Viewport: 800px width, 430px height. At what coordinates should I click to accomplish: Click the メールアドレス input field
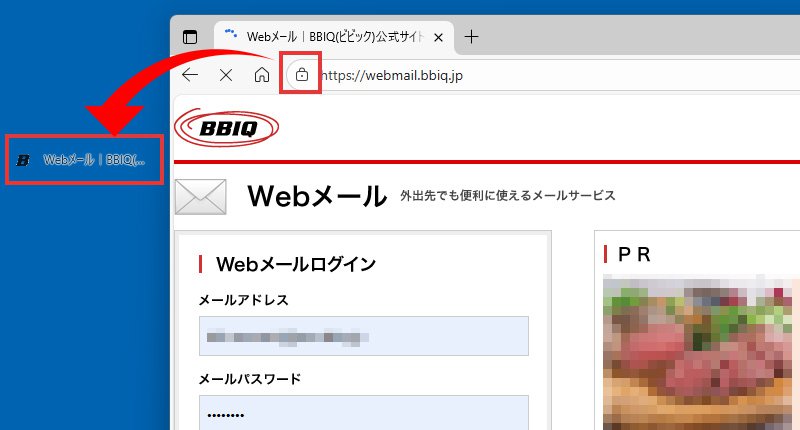tap(363, 336)
